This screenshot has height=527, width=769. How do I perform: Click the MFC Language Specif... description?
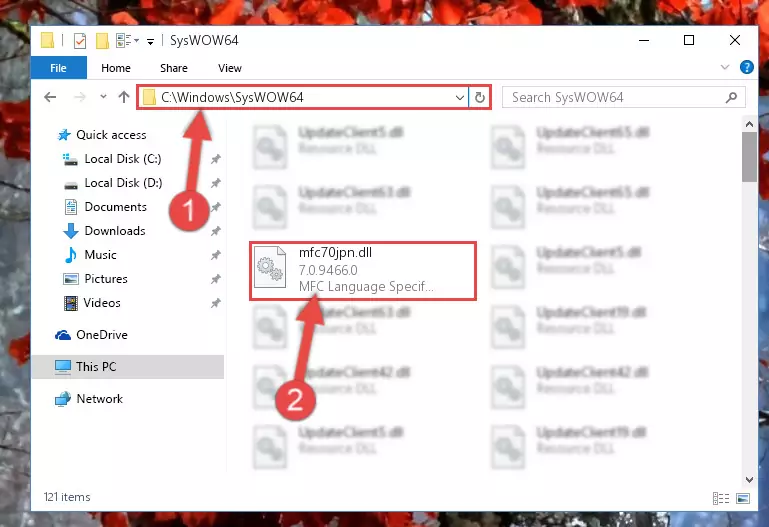click(x=366, y=286)
